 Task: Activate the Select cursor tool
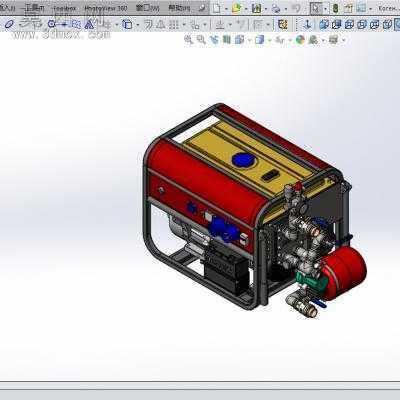coord(316,8)
